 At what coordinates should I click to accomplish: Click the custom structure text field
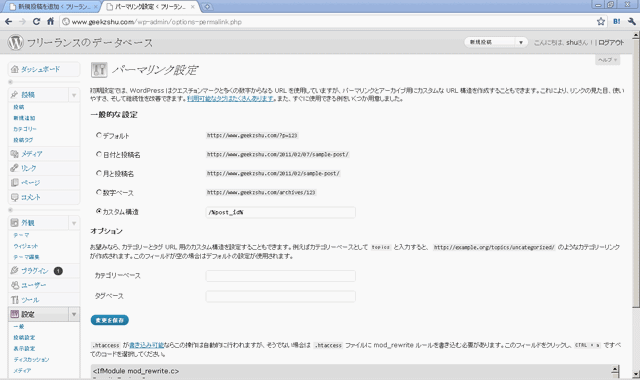point(280,212)
